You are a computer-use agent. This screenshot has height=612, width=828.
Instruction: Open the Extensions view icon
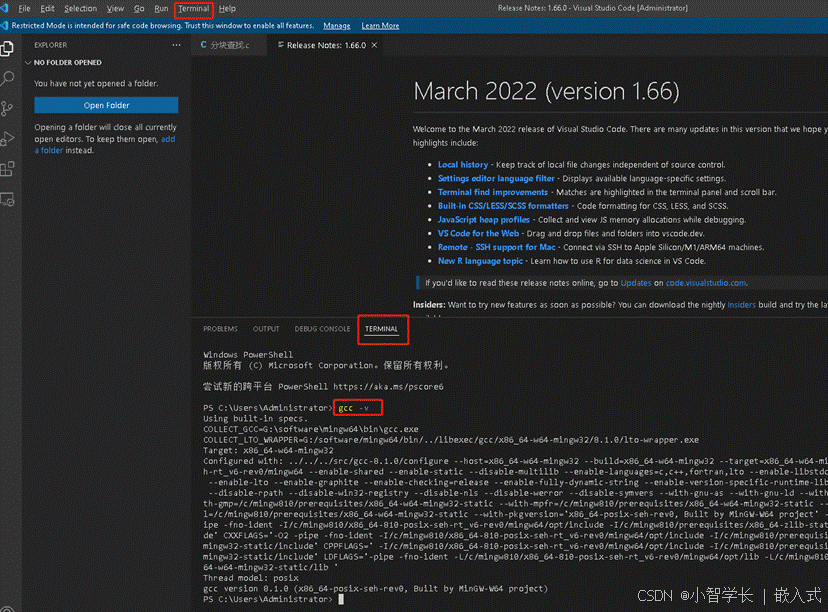(x=7, y=169)
